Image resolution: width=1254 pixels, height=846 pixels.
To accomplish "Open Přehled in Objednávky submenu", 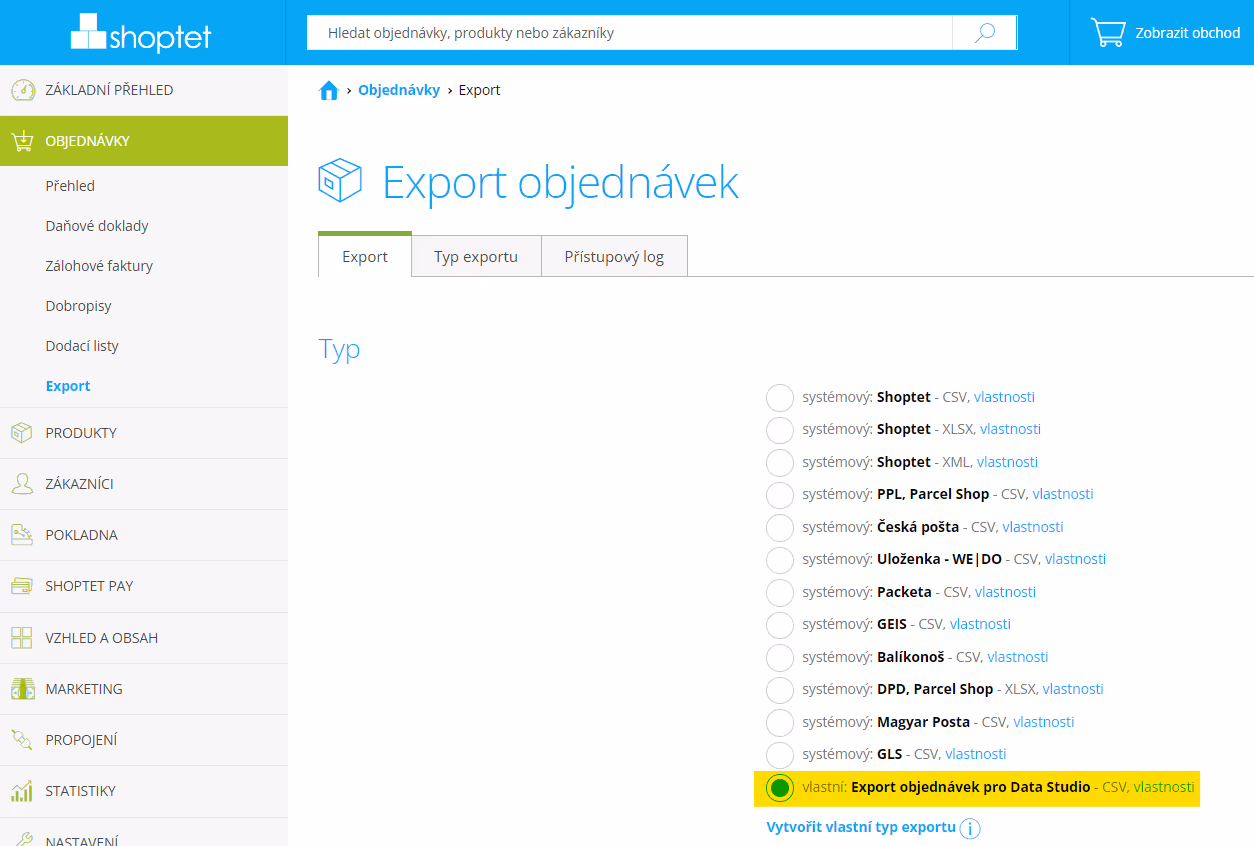I will click(70, 186).
